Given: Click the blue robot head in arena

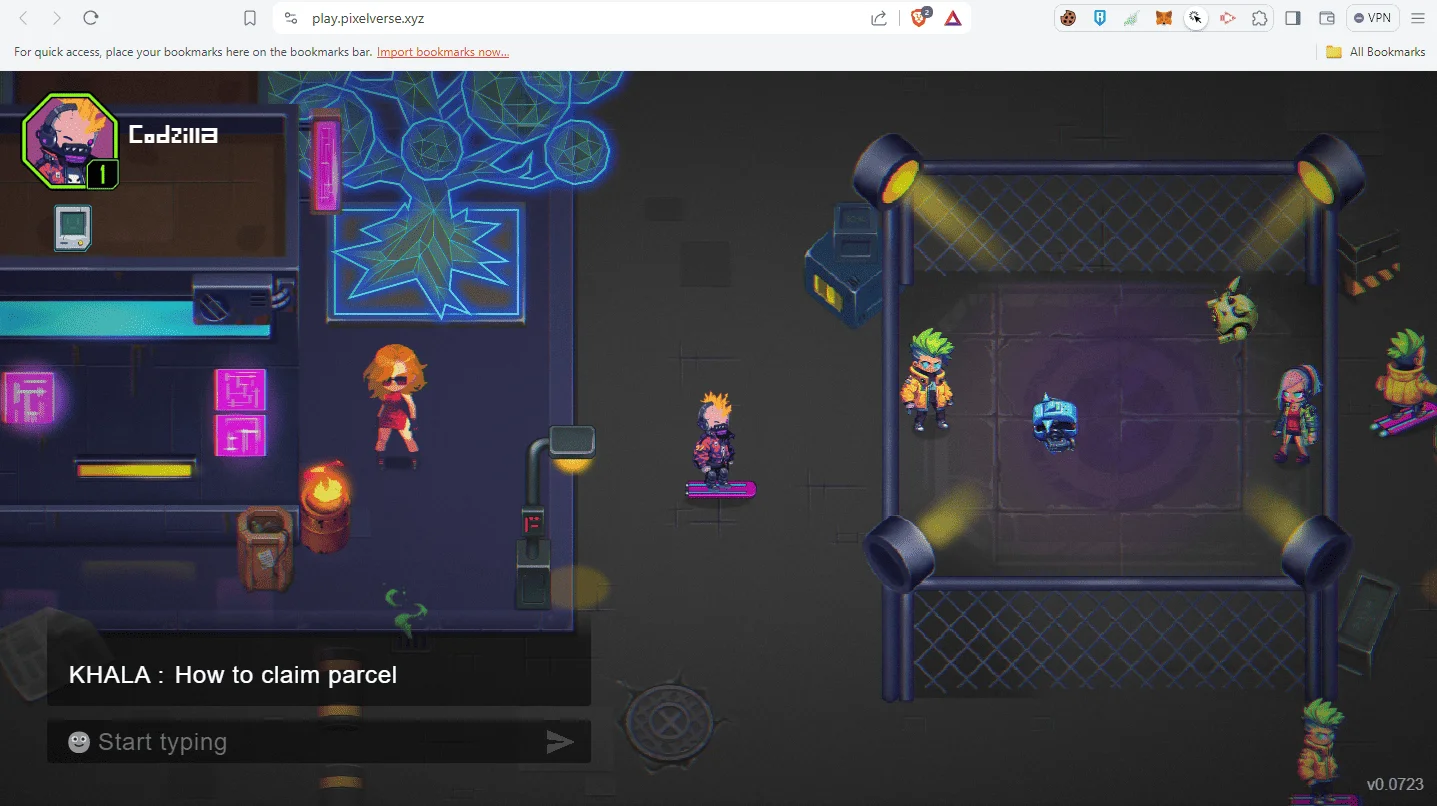Looking at the screenshot, I should point(1055,423).
